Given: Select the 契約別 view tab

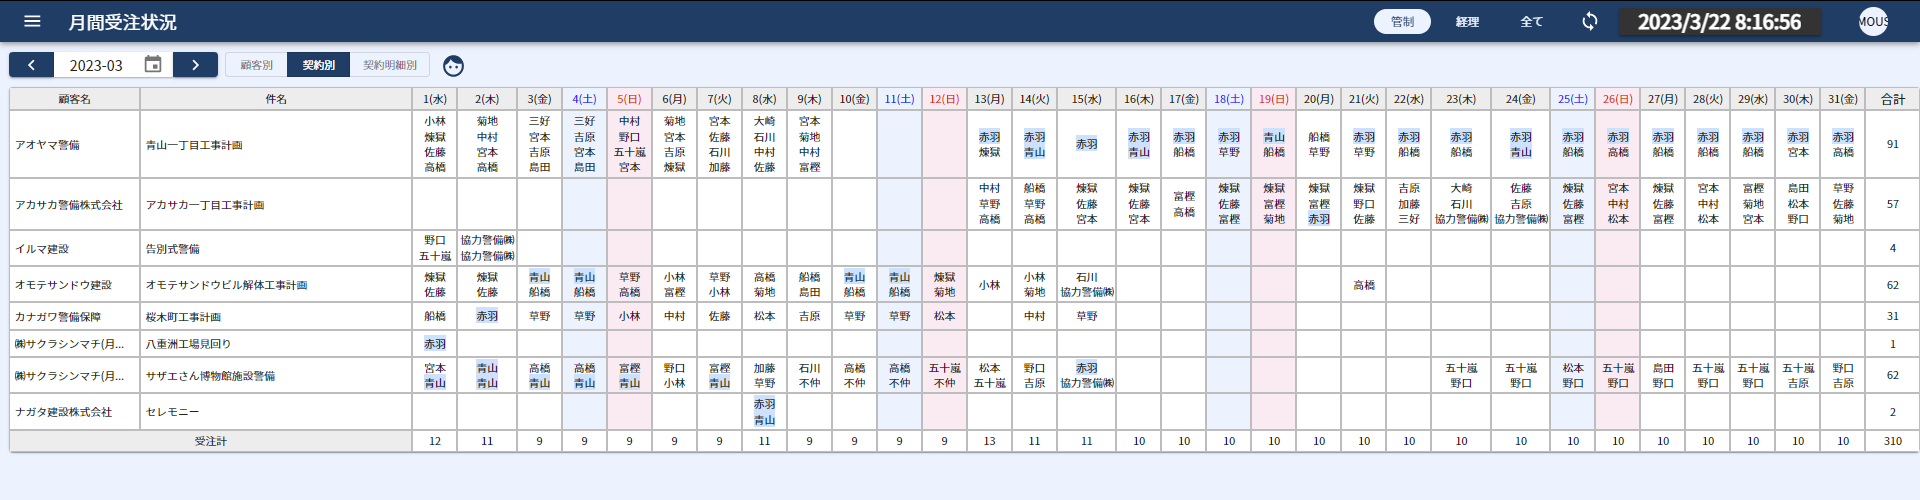Looking at the screenshot, I should click(319, 65).
